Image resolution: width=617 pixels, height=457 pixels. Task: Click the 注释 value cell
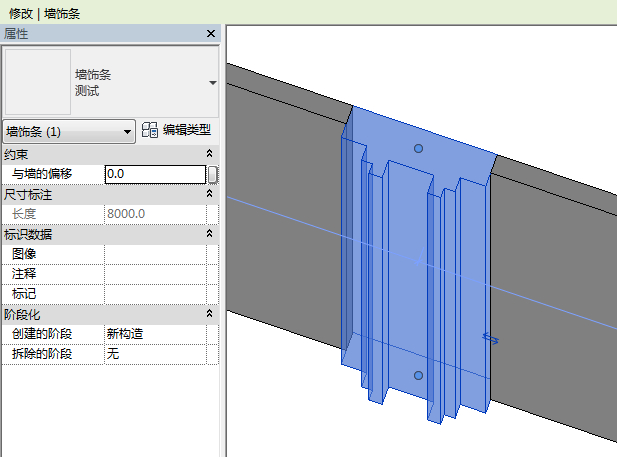tap(155, 274)
